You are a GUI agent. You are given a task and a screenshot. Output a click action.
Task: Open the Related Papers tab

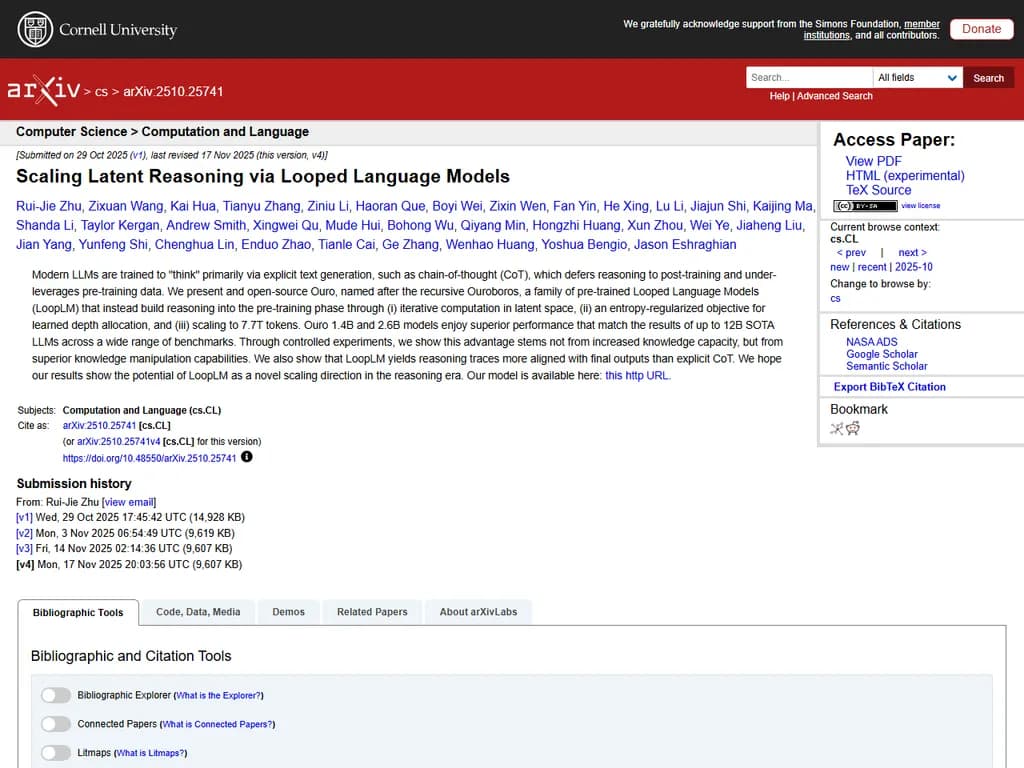click(x=372, y=612)
